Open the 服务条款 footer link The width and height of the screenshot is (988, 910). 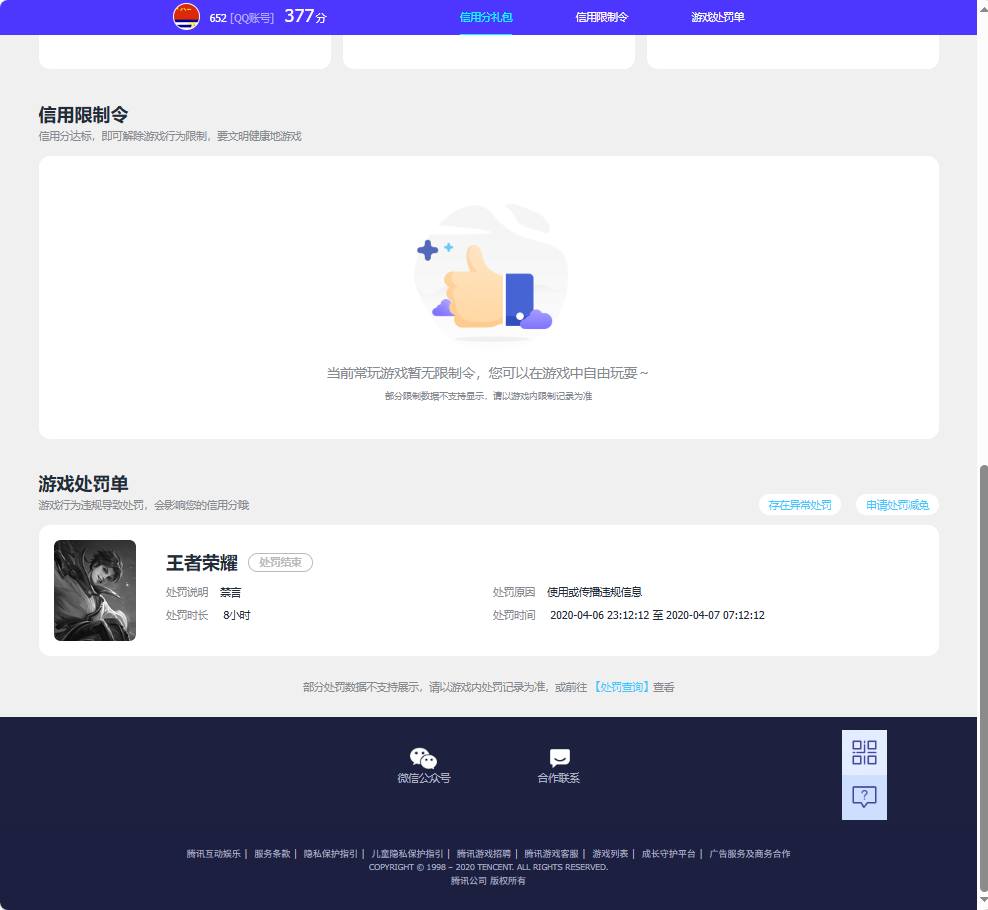(x=272, y=854)
